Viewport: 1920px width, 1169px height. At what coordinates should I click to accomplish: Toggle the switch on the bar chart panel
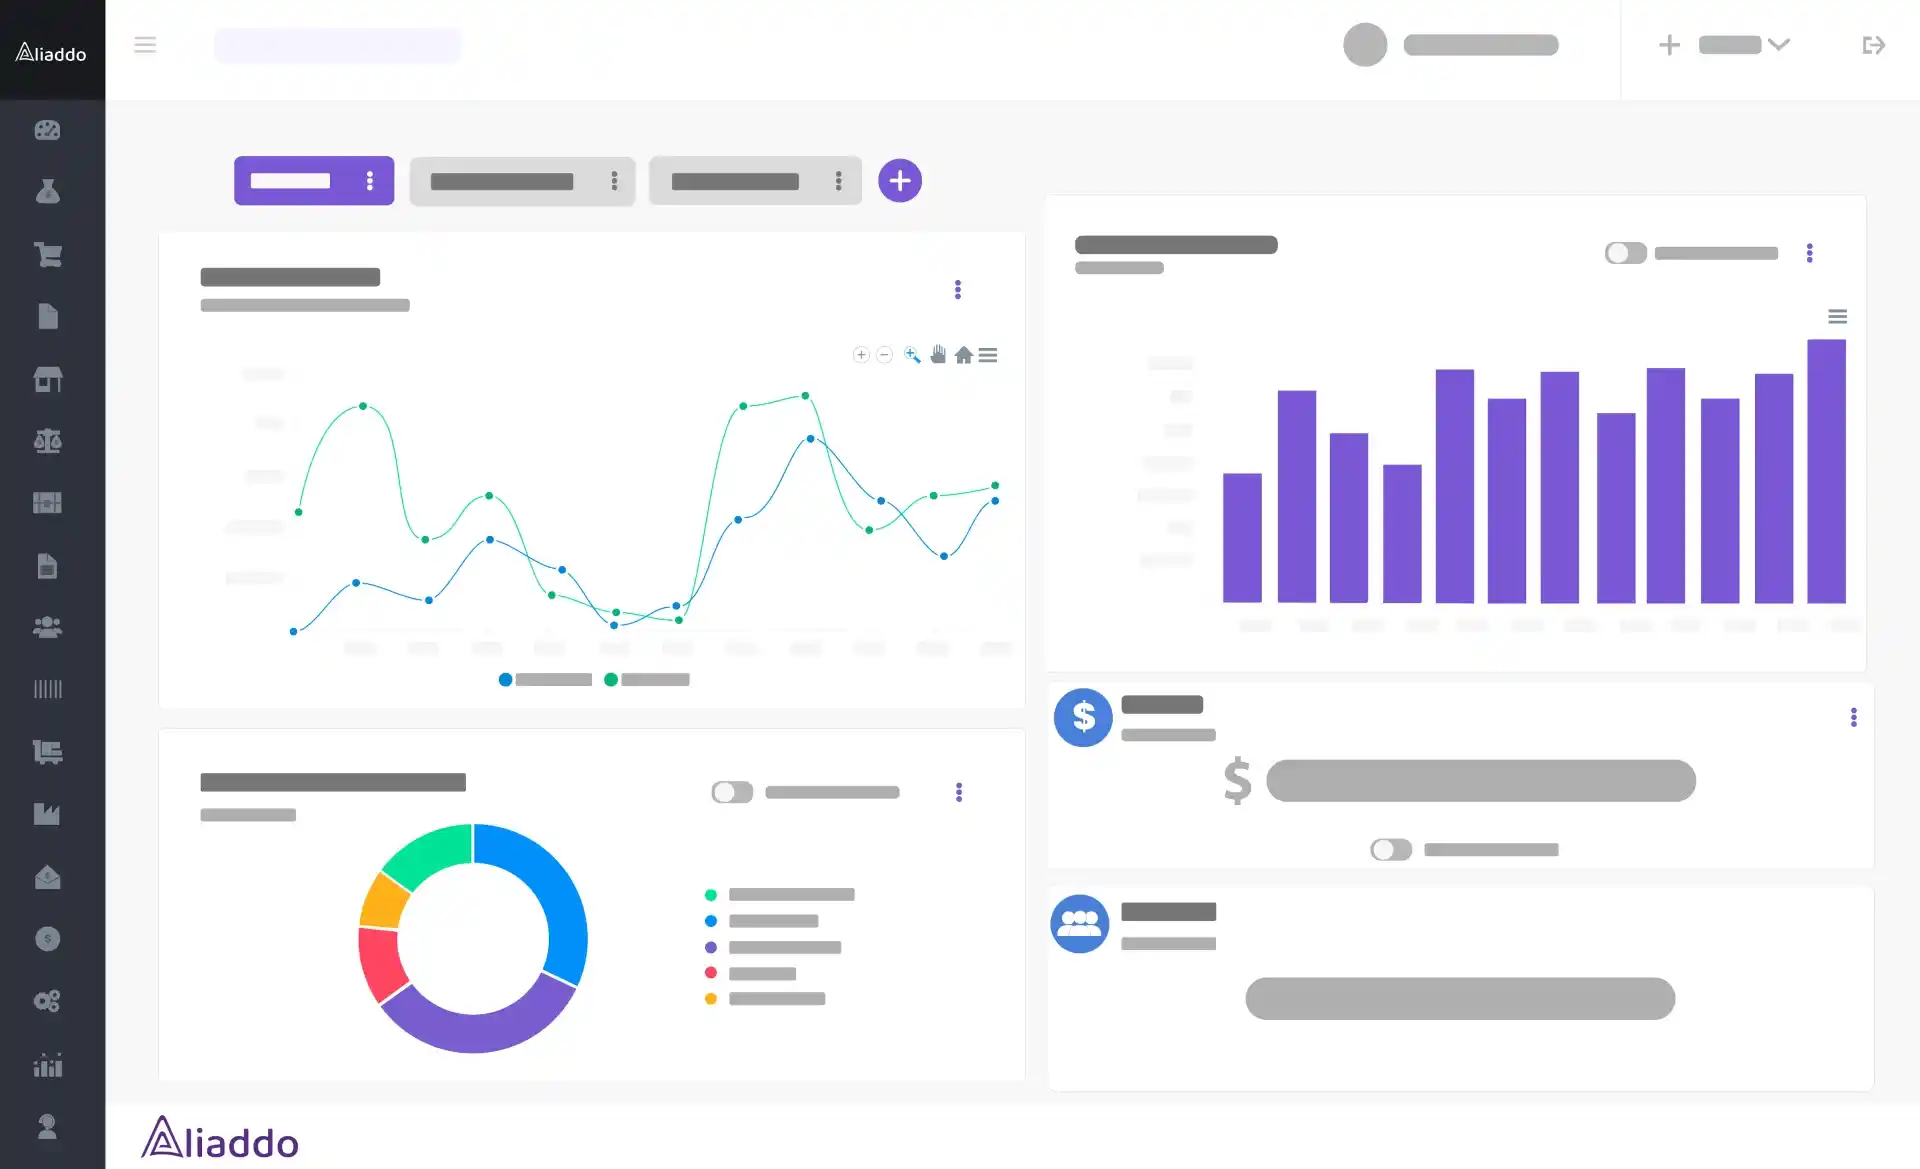1624,252
